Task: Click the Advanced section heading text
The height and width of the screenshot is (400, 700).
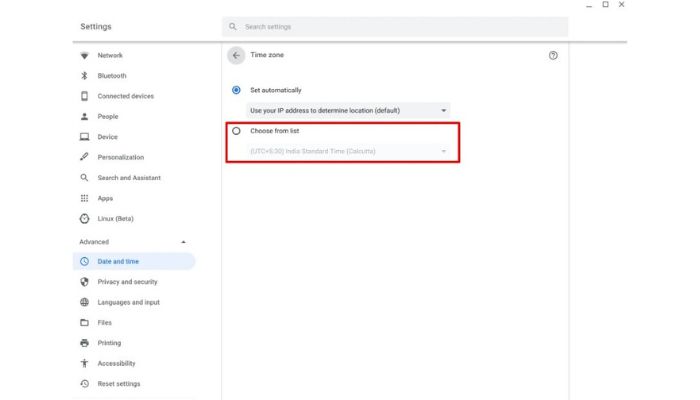Action: (94, 242)
